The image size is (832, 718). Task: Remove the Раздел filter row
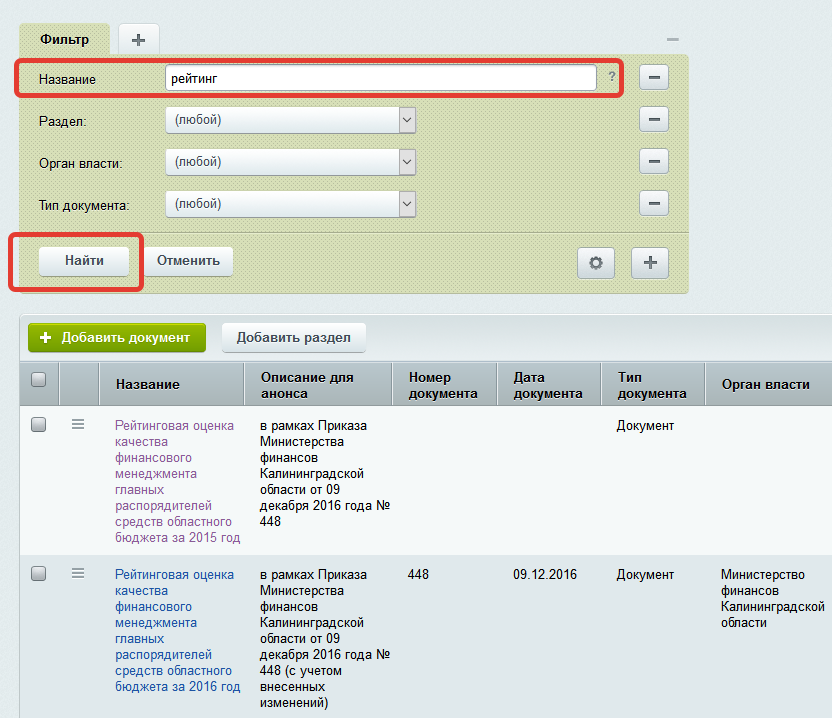[x=653, y=120]
